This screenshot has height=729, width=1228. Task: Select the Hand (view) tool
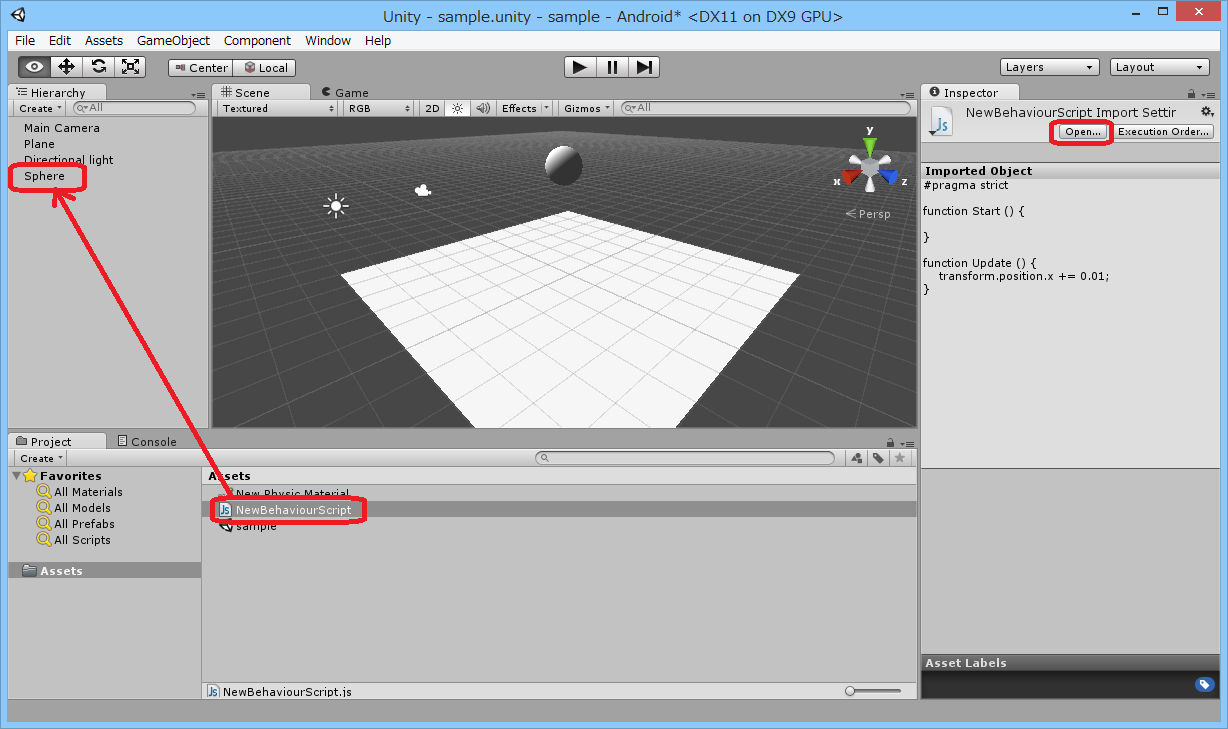[x=35, y=67]
